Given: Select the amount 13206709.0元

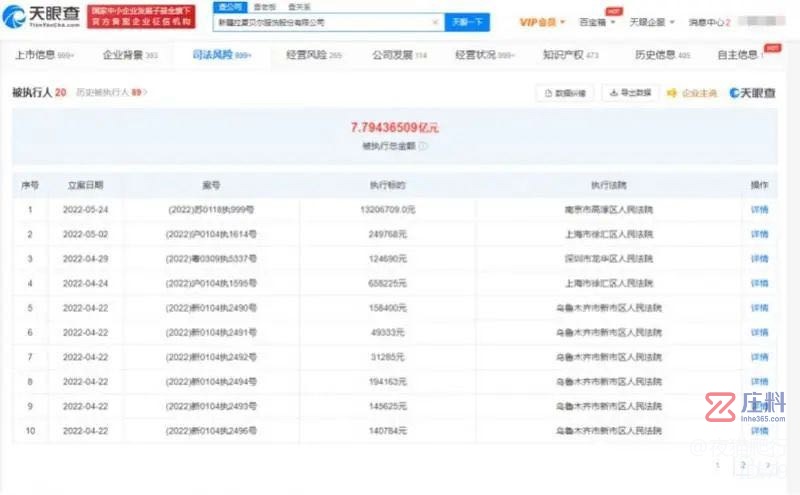Looking at the screenshot, I should click(x=388, y=210).
